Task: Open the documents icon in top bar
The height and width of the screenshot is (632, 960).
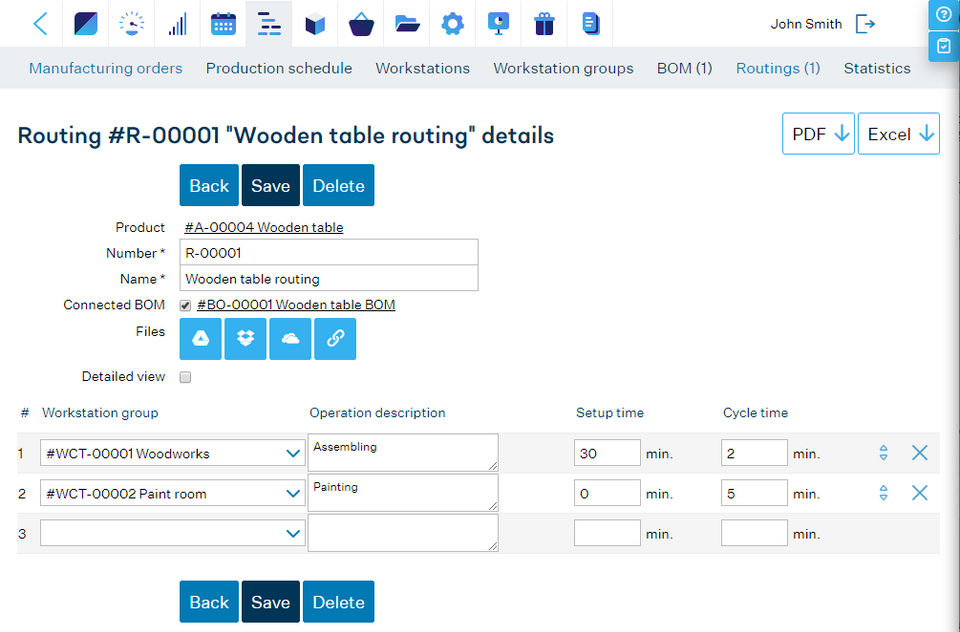Action: 590,24
